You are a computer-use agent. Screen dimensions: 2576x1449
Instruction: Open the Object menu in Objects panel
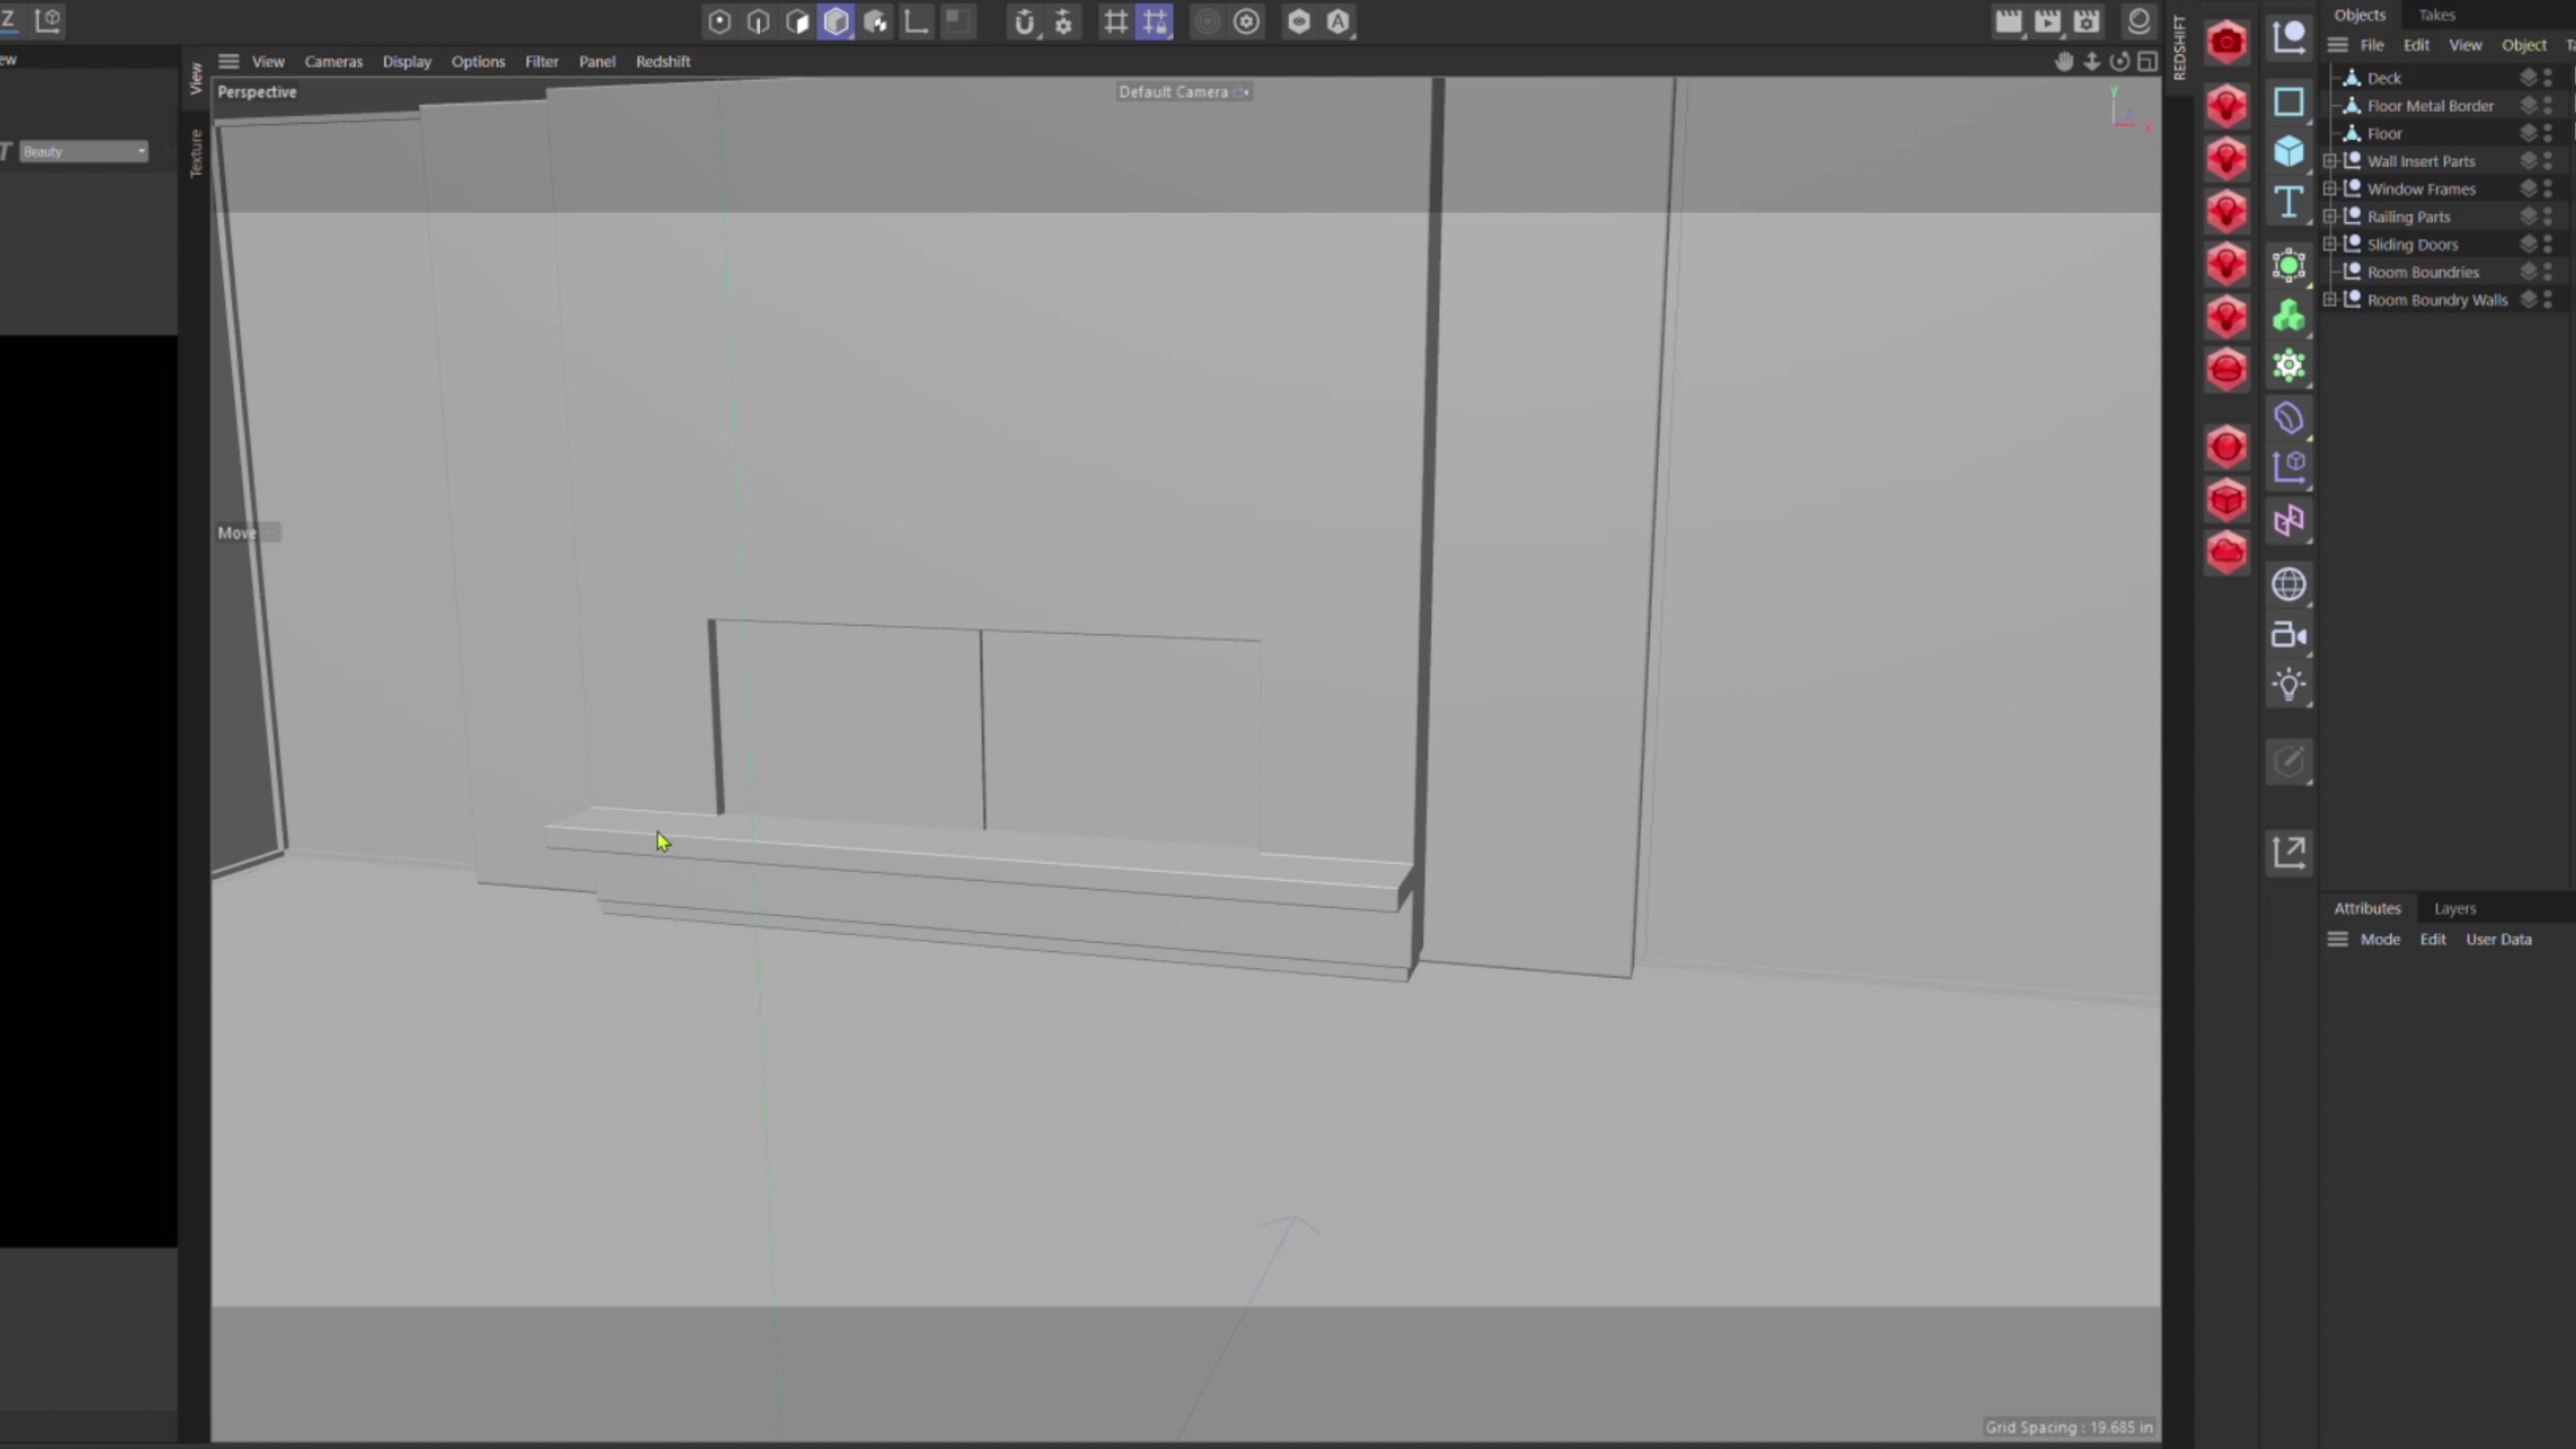coord(2523,45)
